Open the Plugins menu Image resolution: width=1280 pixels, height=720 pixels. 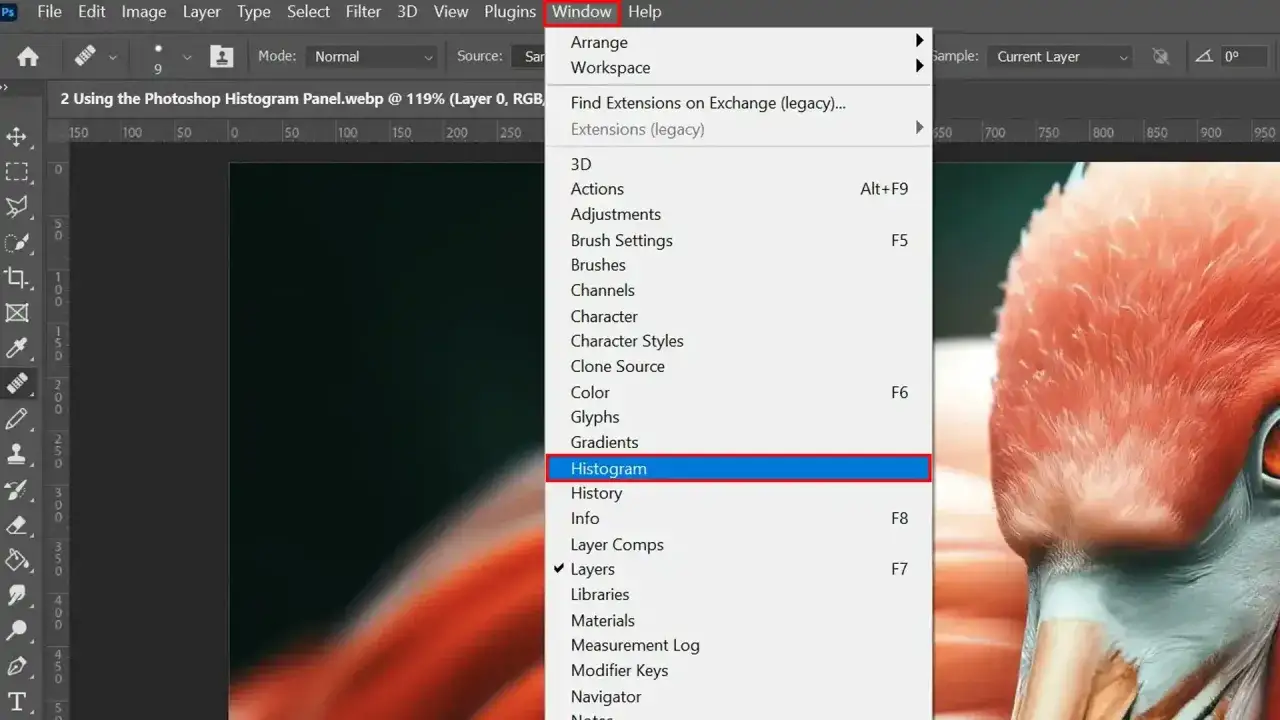click(x=510, y=12)
